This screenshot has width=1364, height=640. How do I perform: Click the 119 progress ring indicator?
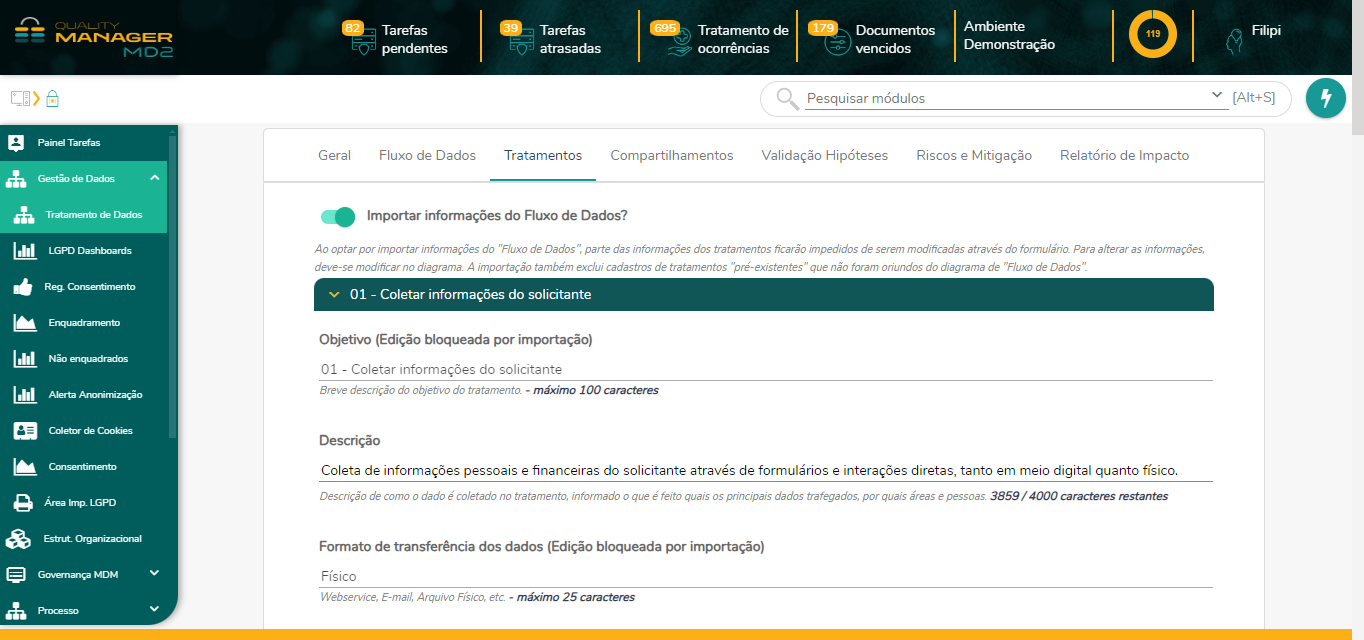[x=1152, y=33]
